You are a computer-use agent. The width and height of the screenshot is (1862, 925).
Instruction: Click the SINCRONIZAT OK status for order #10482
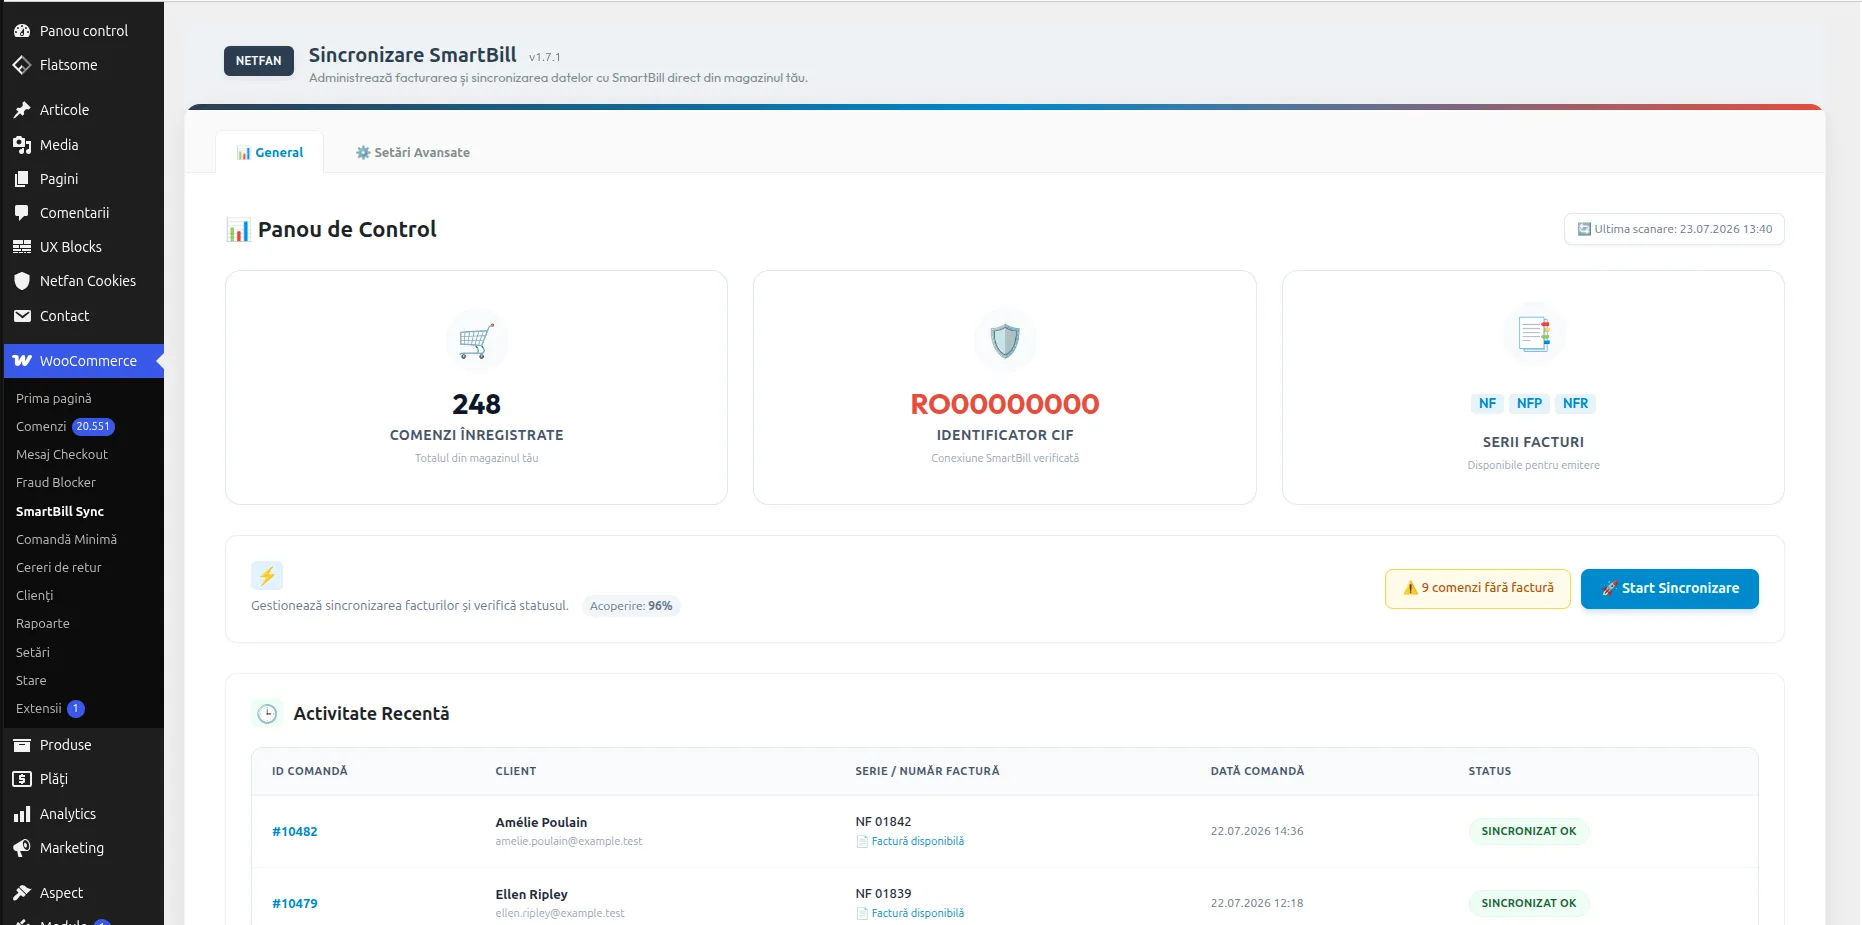coord(1529,831)
